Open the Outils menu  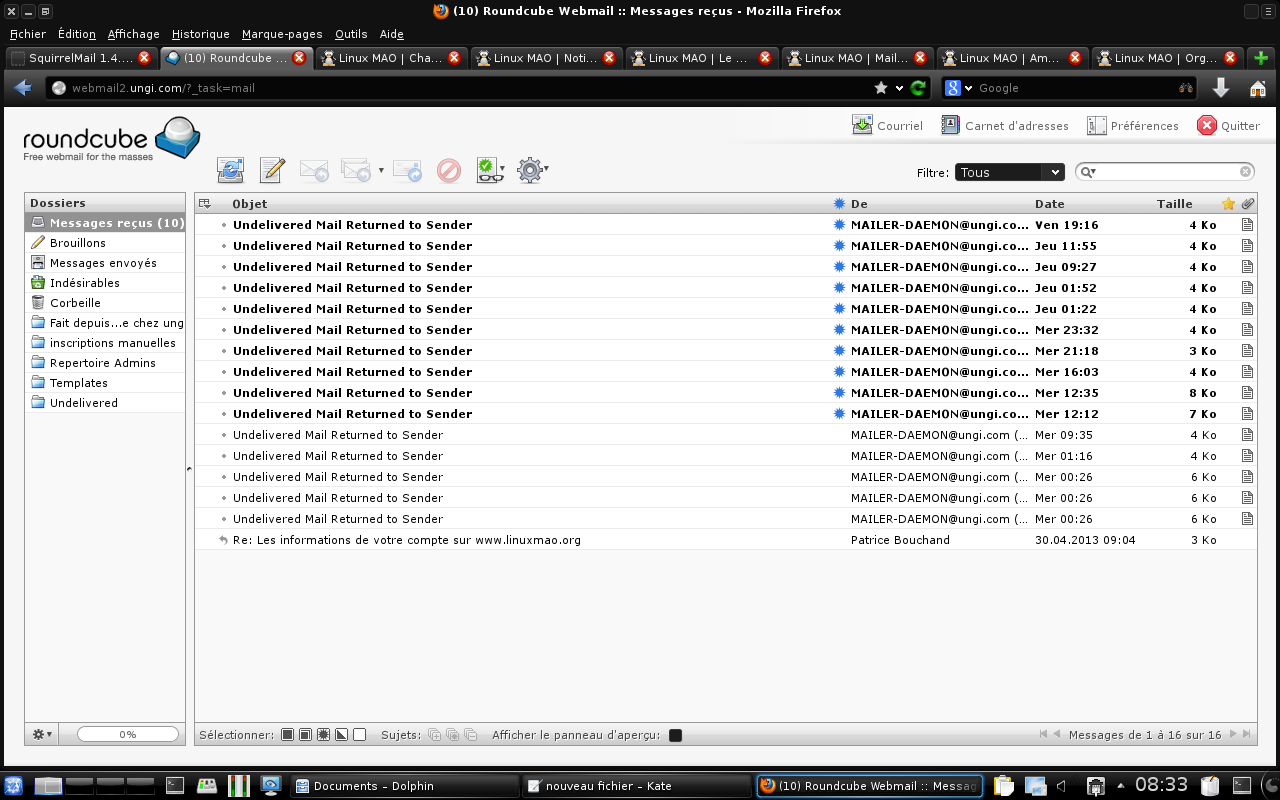click(x=352, y=34)
